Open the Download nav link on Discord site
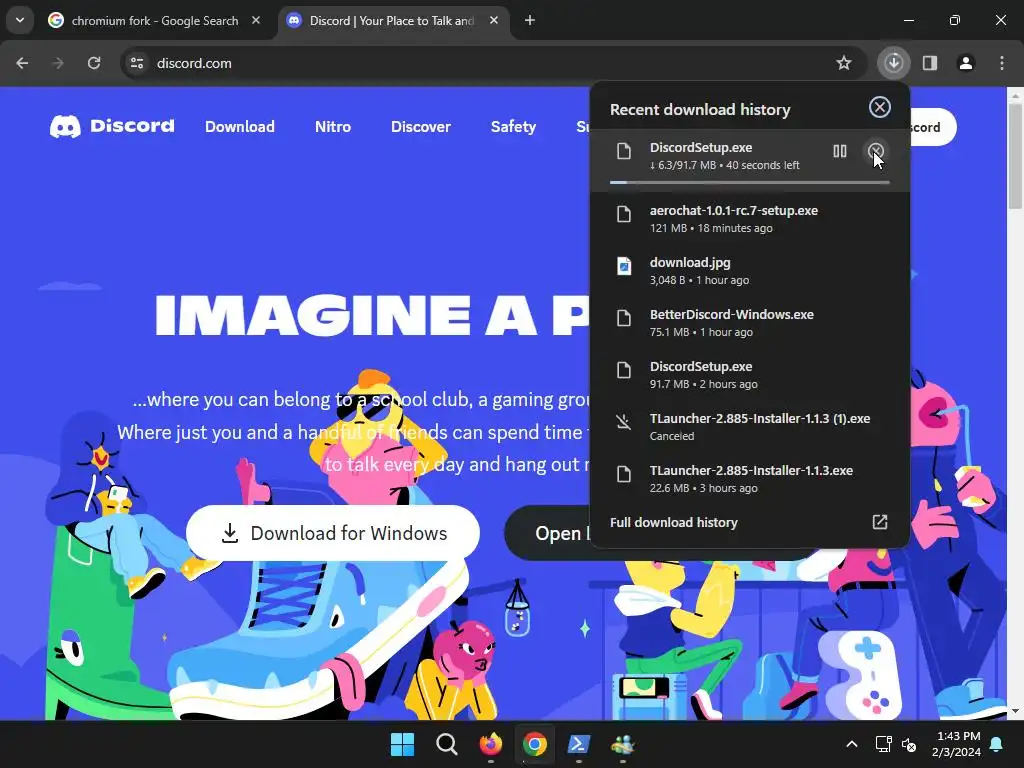This screenshot has height=768, width=1024. tap(240, 127)
